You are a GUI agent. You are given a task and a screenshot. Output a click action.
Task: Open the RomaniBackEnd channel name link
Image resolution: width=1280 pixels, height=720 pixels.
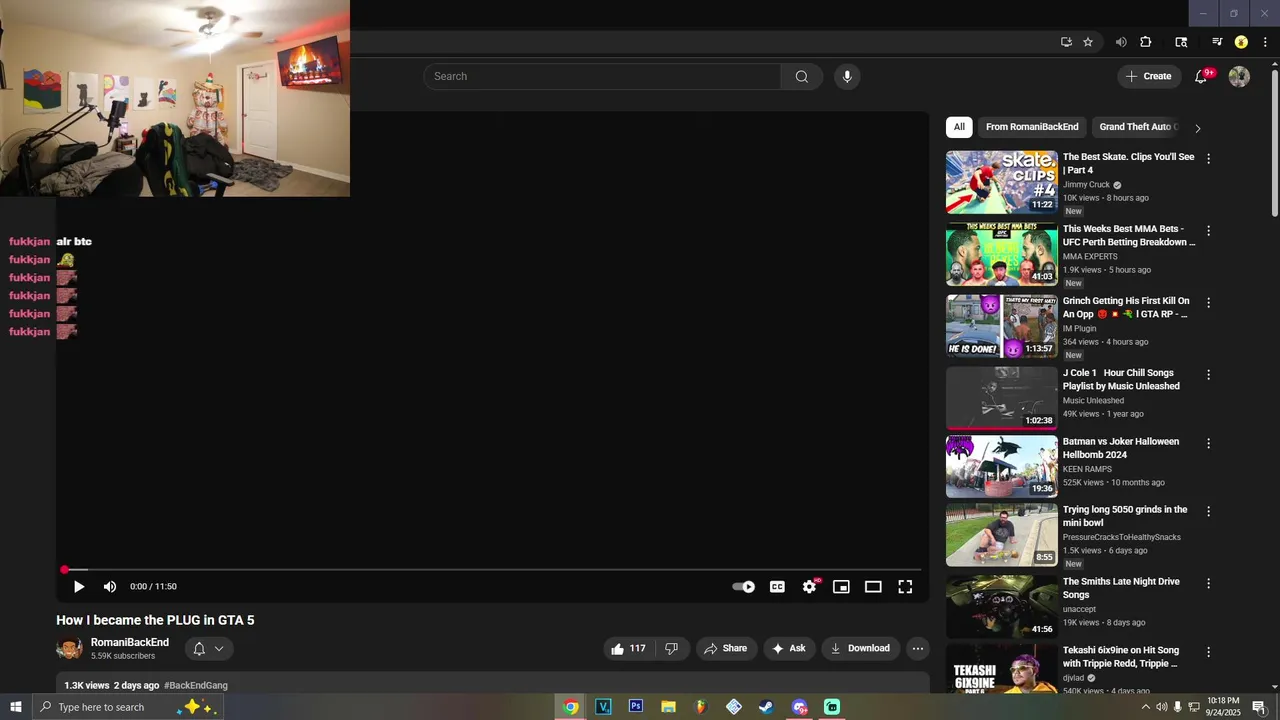point(130,643)
